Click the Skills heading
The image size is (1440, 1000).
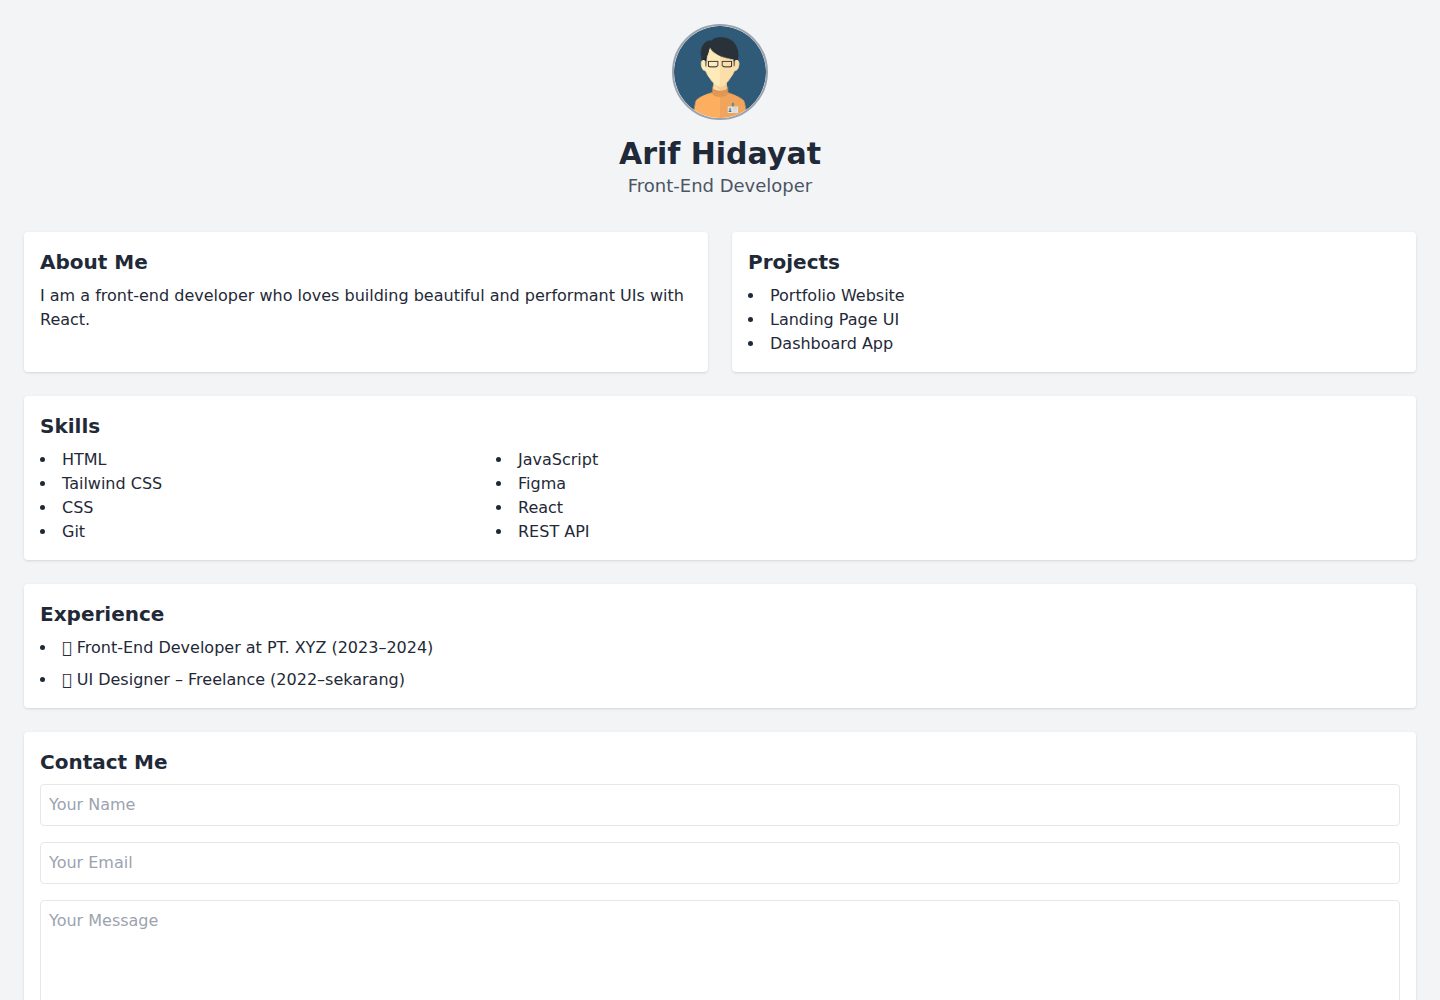click(70, 426)
